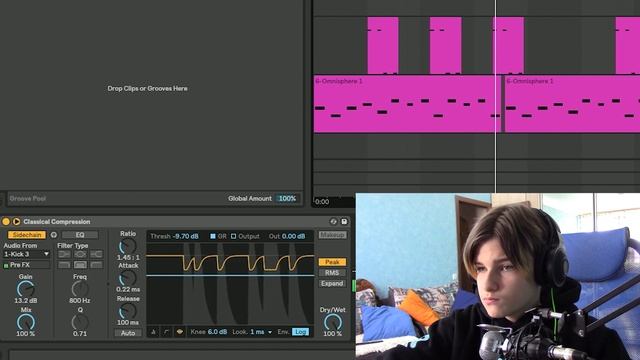Image resolution: width=640 pixels, height=360 pixels.
Task: Toggle the Auto release button
Action: (128, 333)
